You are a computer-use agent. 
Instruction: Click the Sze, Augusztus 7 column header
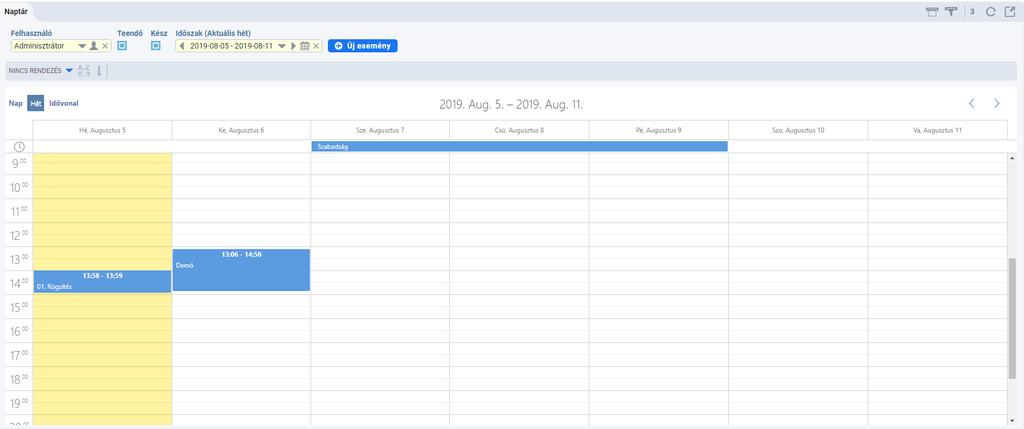380,130
